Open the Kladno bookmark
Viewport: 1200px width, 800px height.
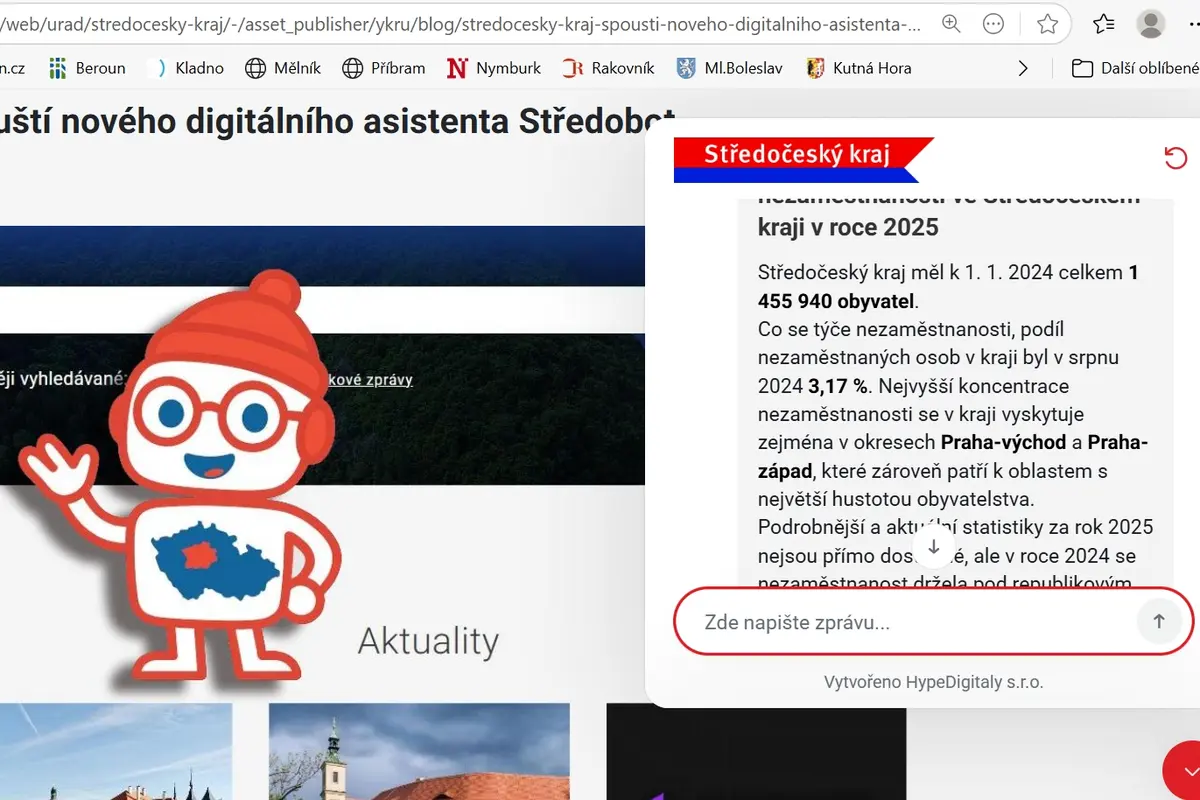point(186,68)
